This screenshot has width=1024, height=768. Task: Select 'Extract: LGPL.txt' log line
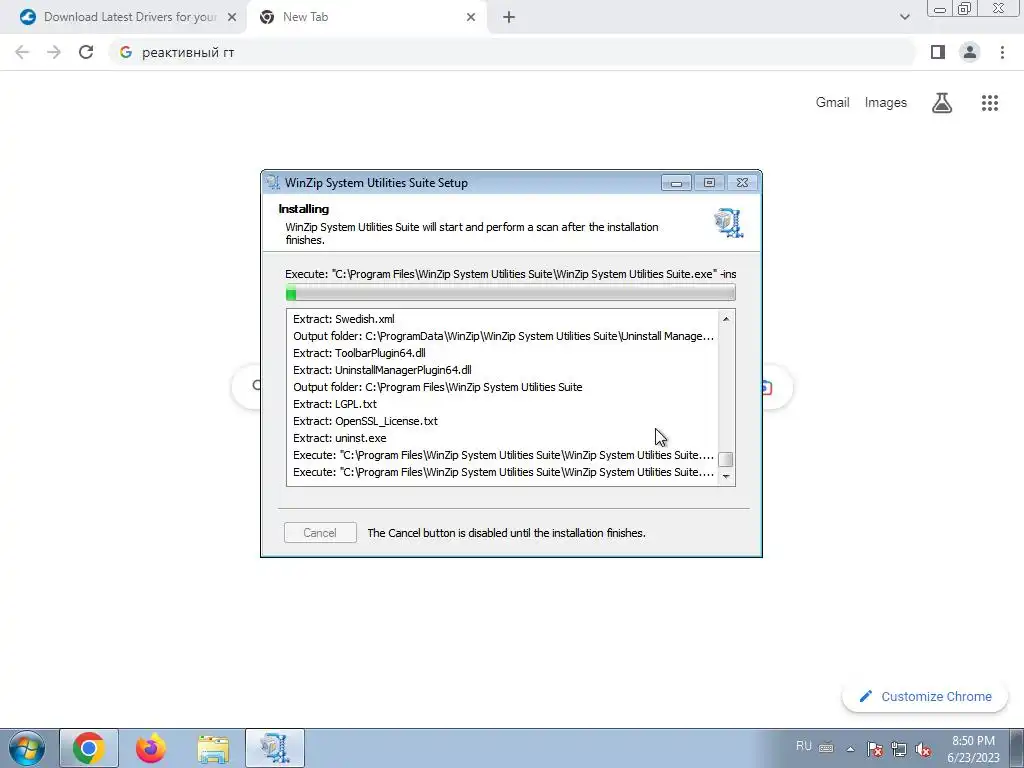coord(334,404)
